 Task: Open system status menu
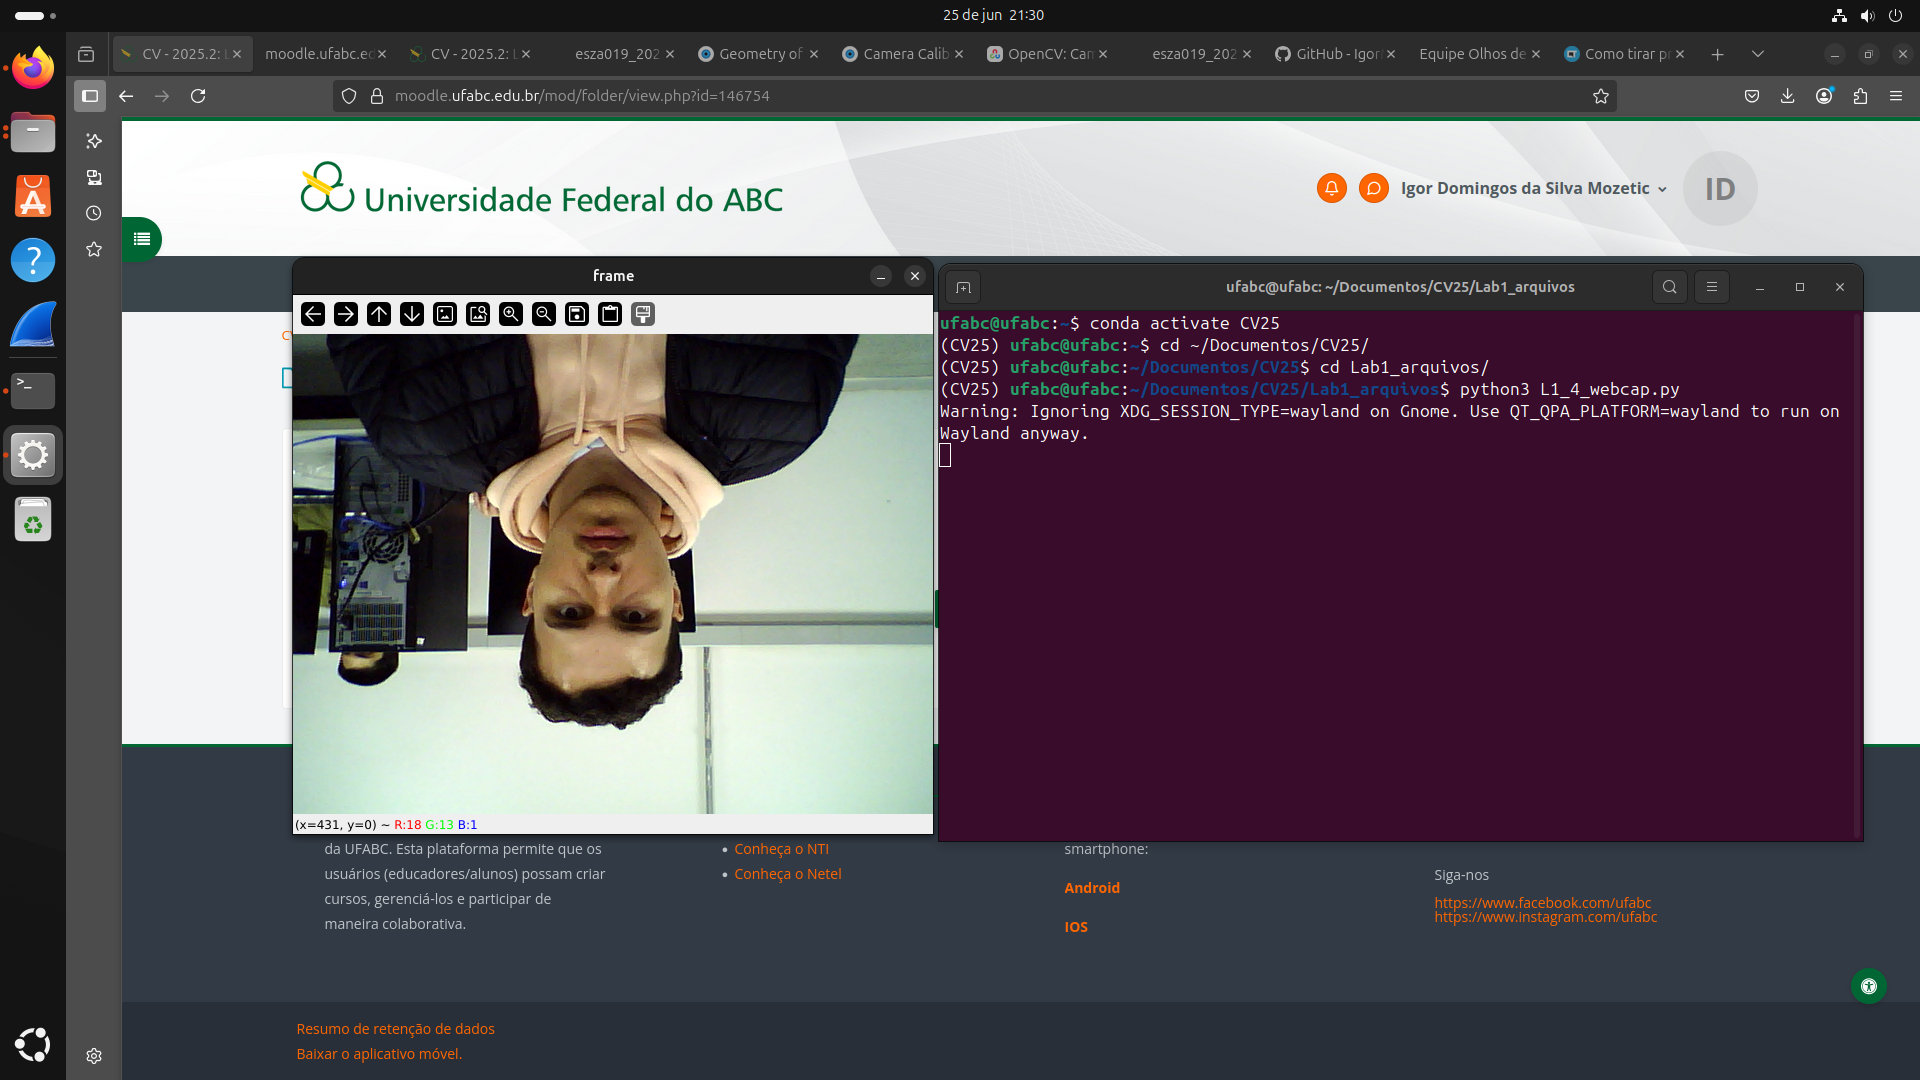pos(1867,15)
